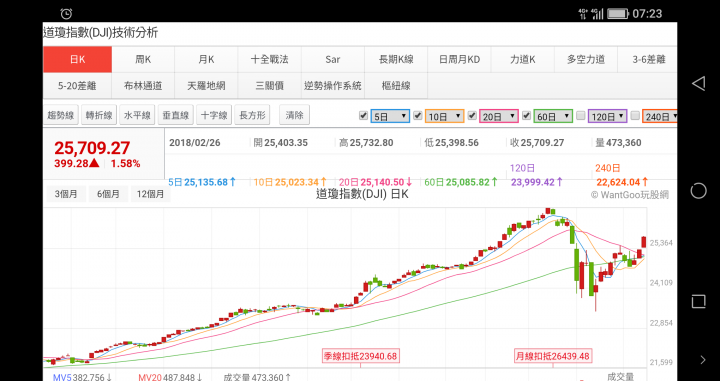
Task: Open the 三關價 tab
Action: tap(270, 86)
